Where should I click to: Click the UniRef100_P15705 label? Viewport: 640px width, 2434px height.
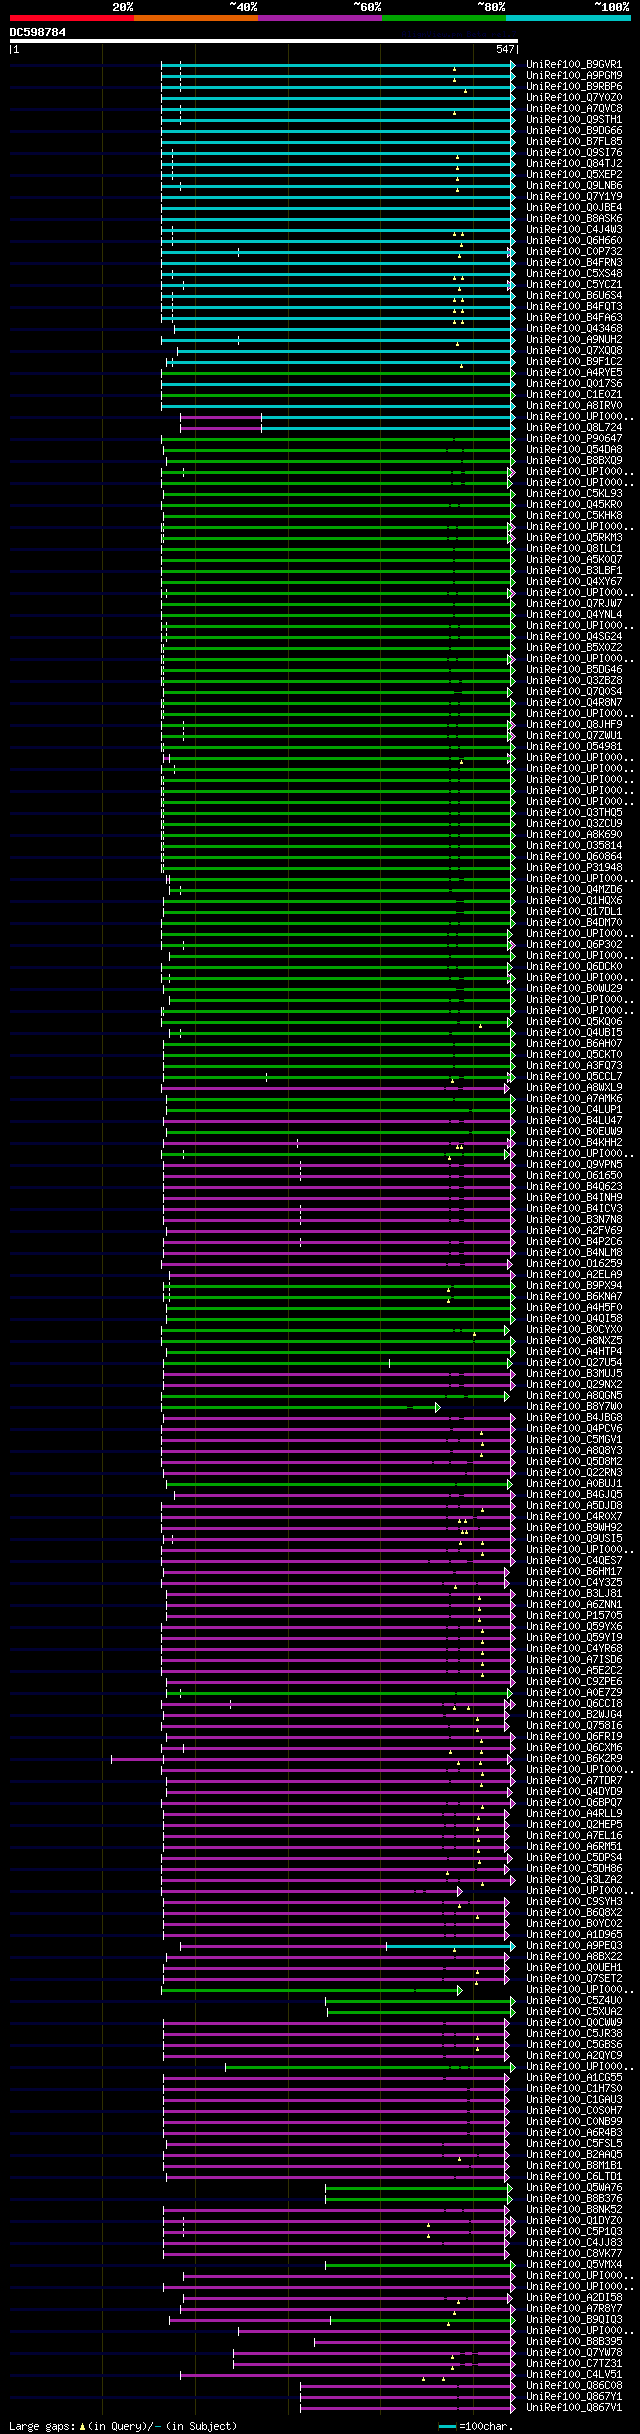[574, 1616]
